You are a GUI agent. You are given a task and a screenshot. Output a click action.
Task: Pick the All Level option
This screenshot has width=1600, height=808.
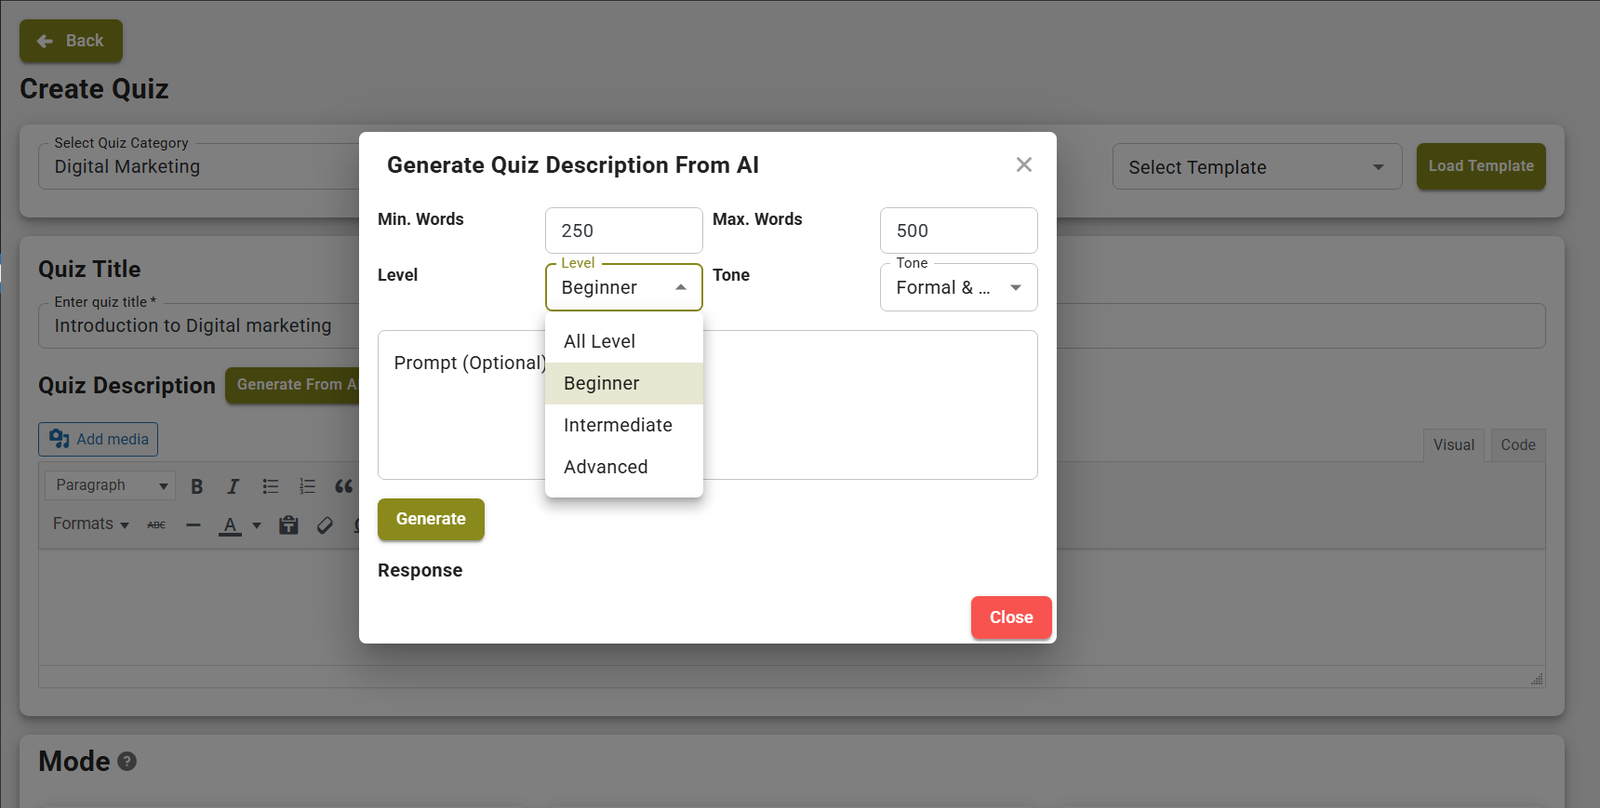(600, 341)
